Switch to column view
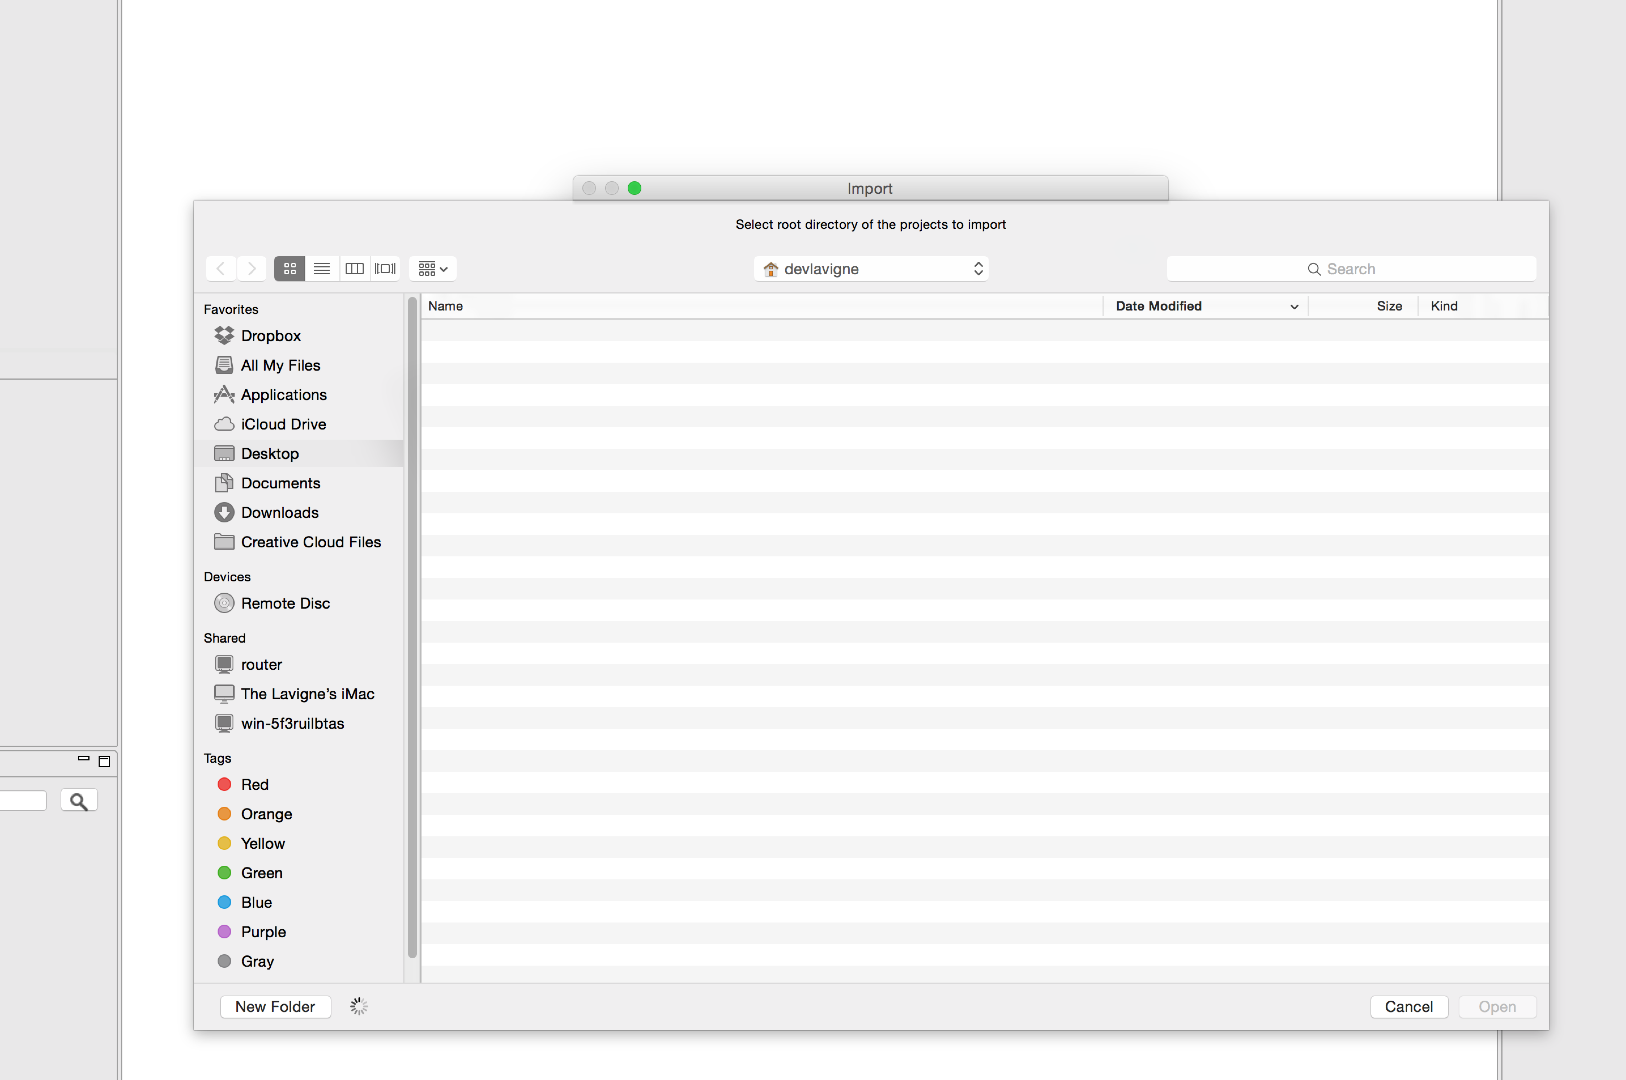 tap(354, 269)
